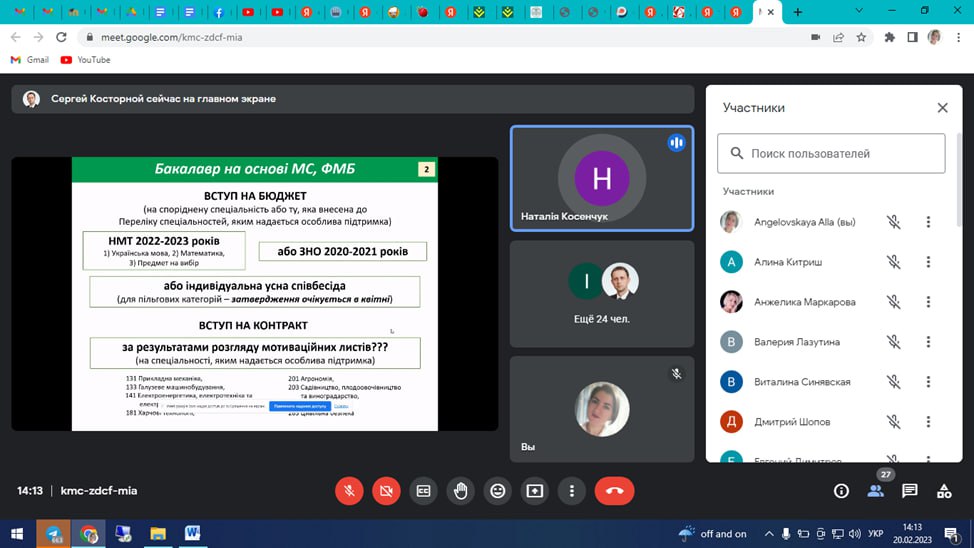The height and width of the screenshot is (548, 974).
Task: Toggle the participants panel icon
Action: [x=875, y=491]
